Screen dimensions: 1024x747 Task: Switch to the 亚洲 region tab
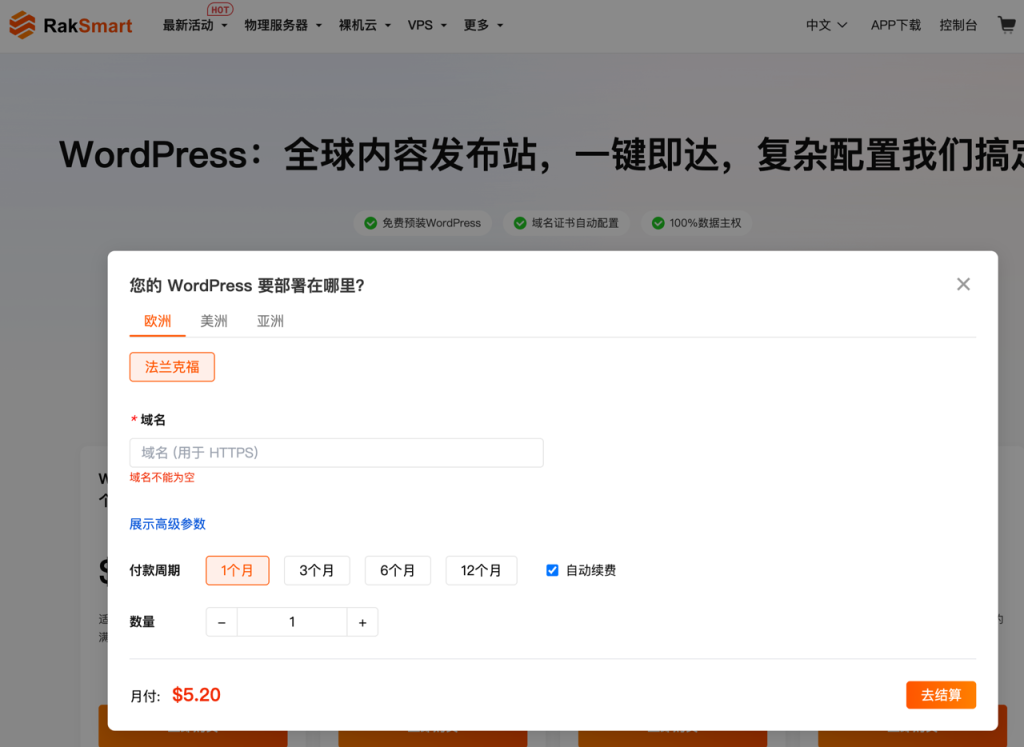[x=270, y=321]
